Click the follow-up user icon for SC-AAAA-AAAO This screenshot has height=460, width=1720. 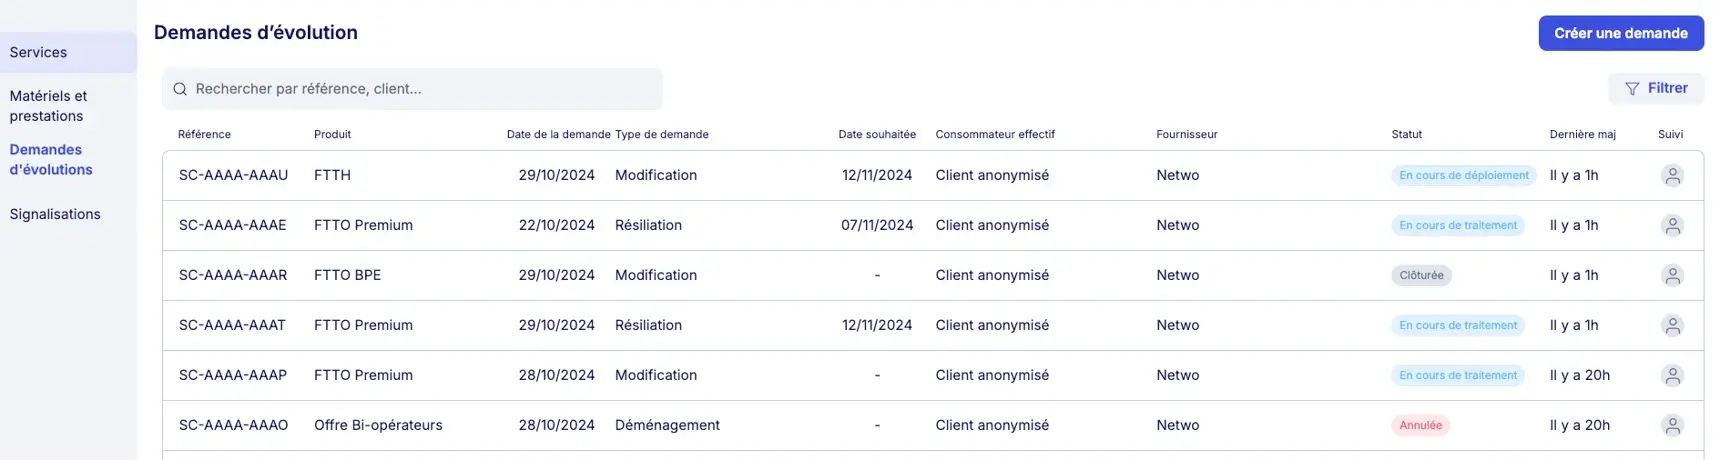click(x=1671, y=426)
